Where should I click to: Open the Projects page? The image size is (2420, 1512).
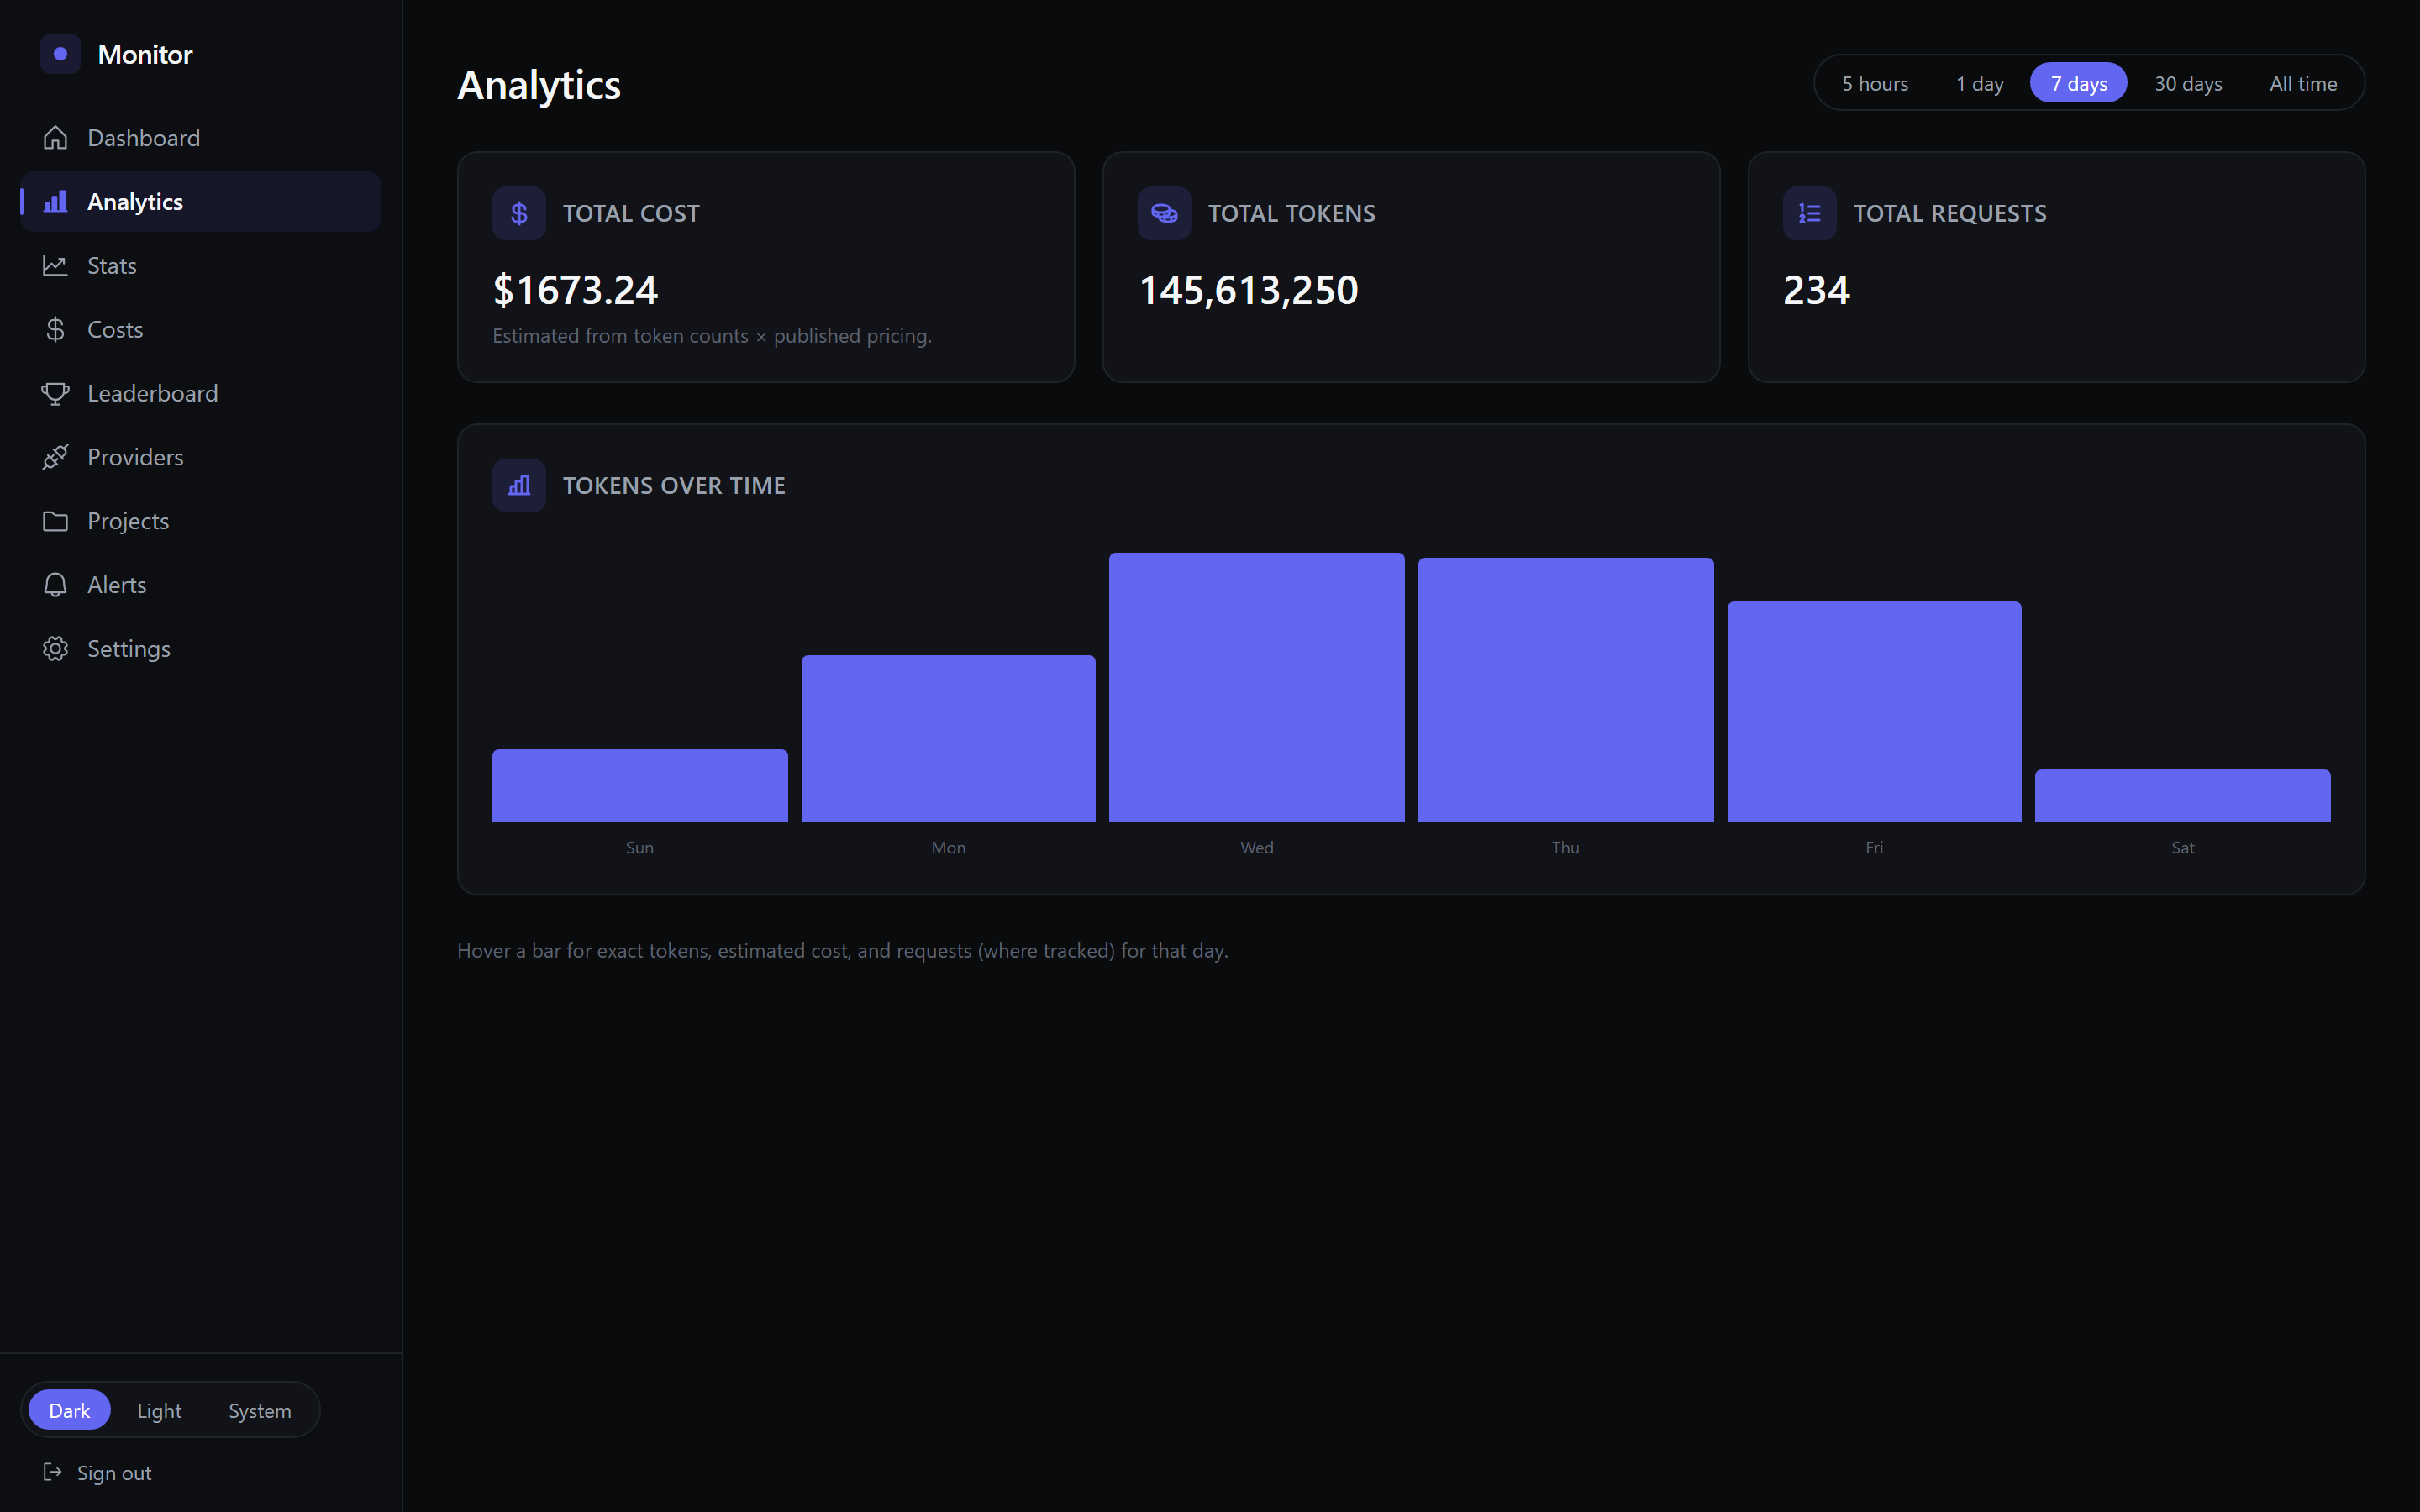[x=200, y=521]
